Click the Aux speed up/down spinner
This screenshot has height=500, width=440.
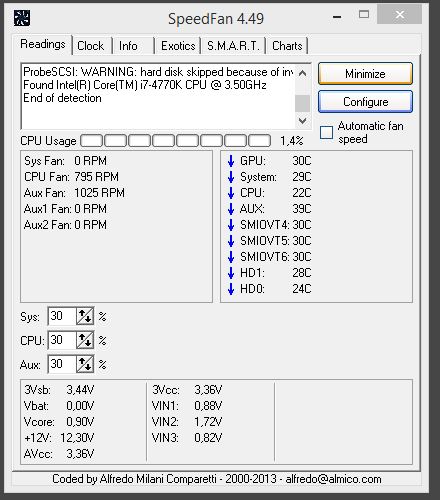[x=85, y=364]
